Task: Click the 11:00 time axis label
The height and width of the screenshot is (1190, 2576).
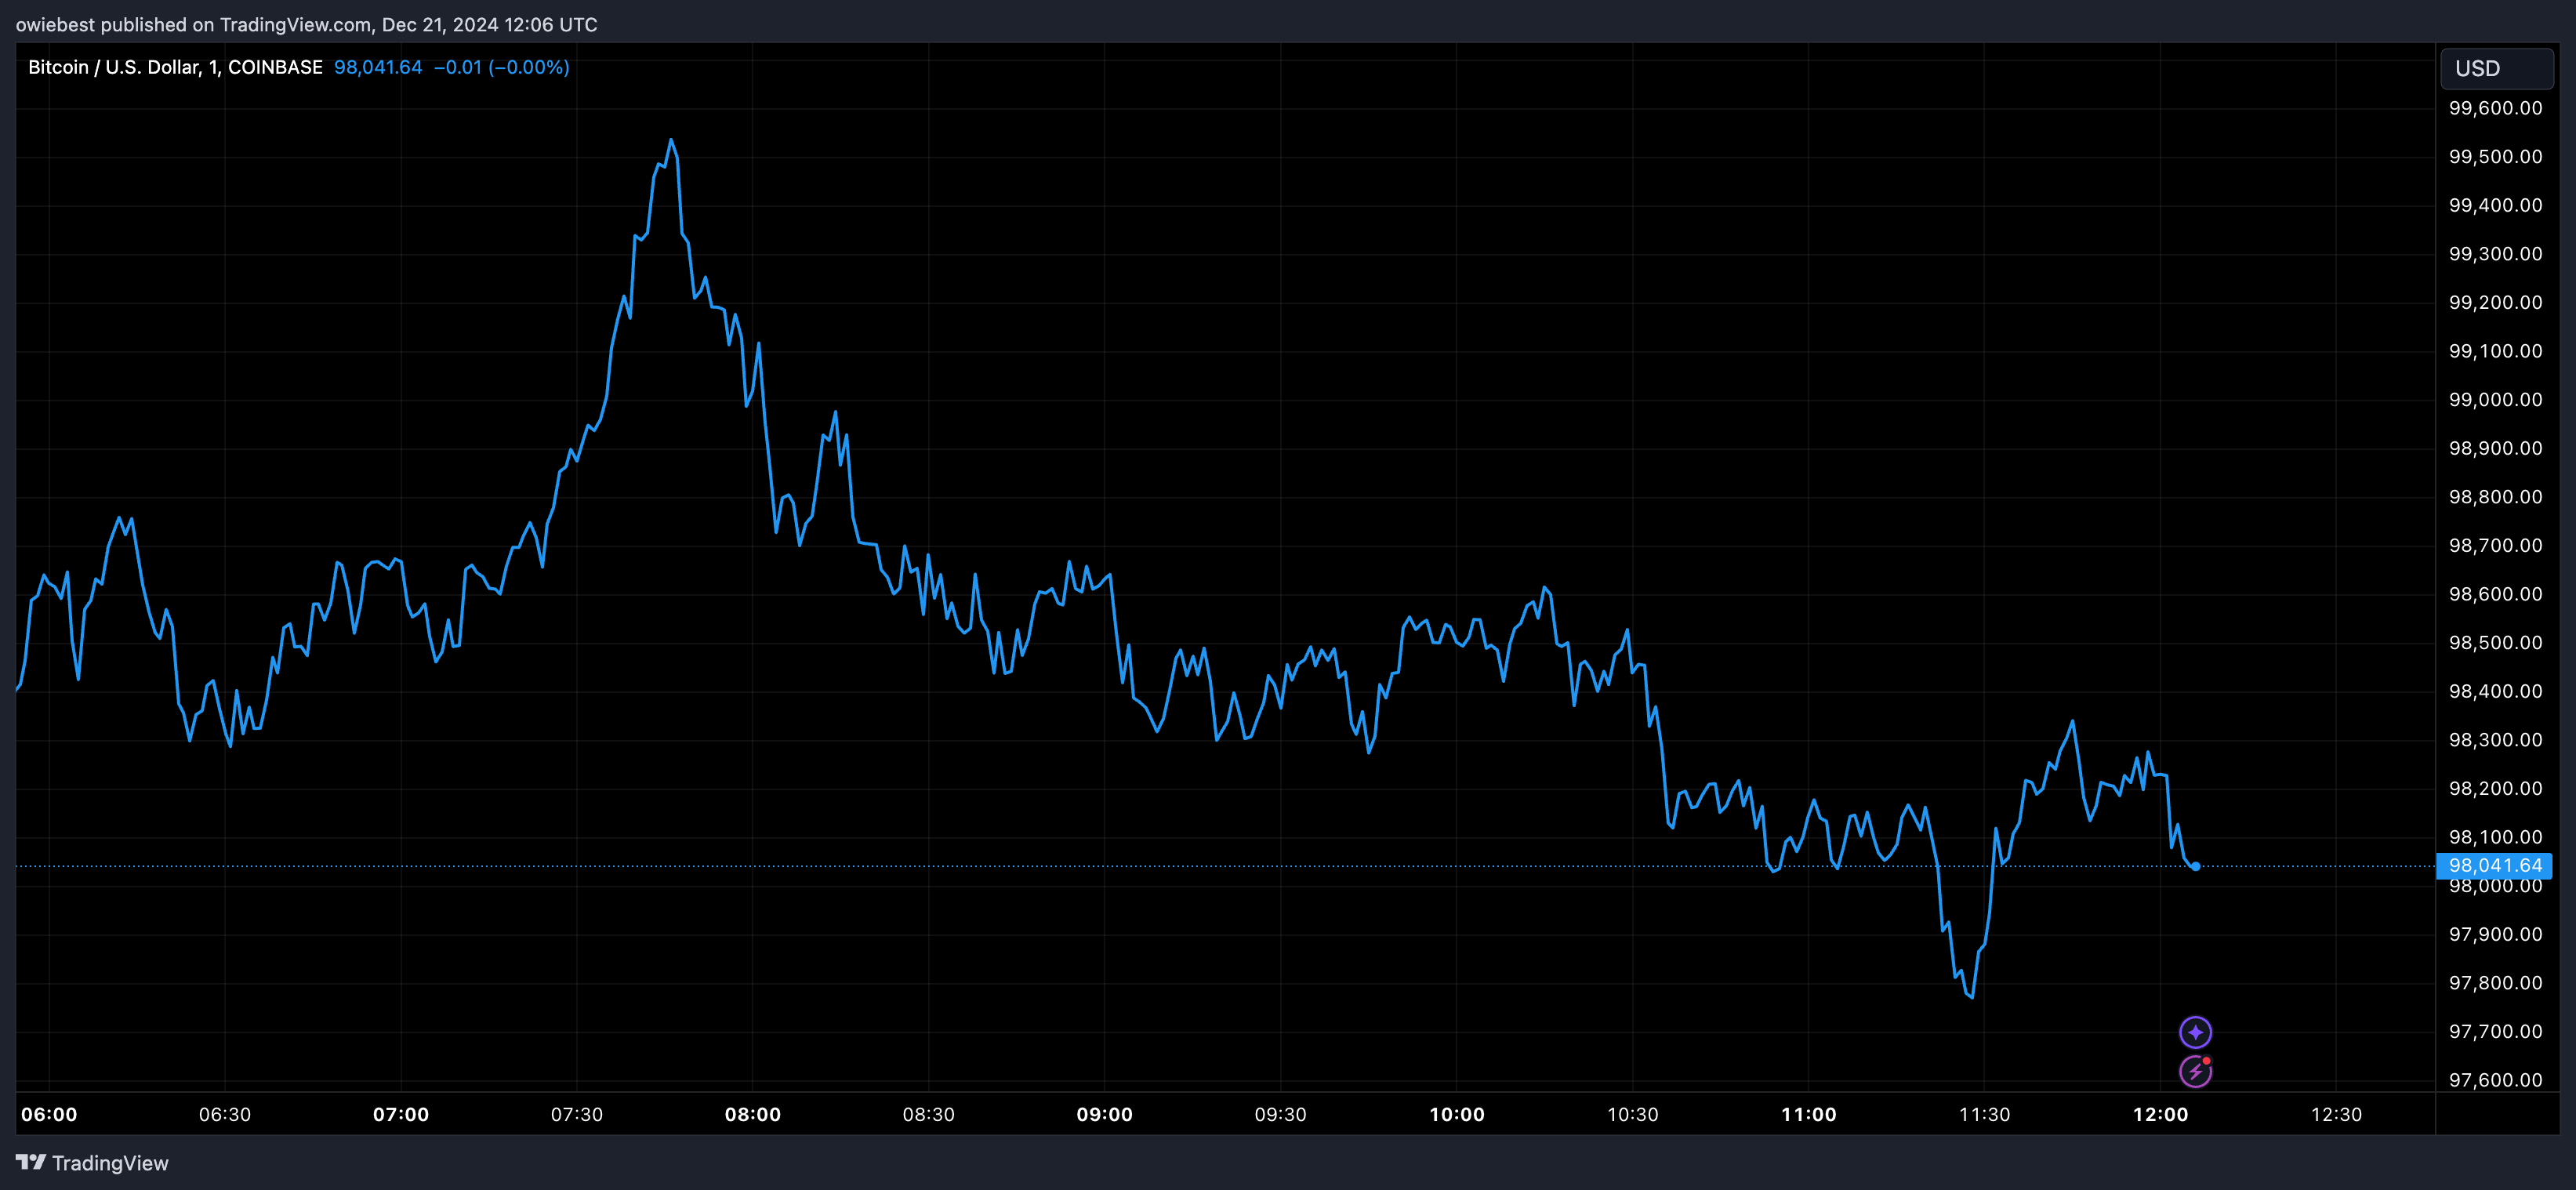Action: tap(1809, 1114)
